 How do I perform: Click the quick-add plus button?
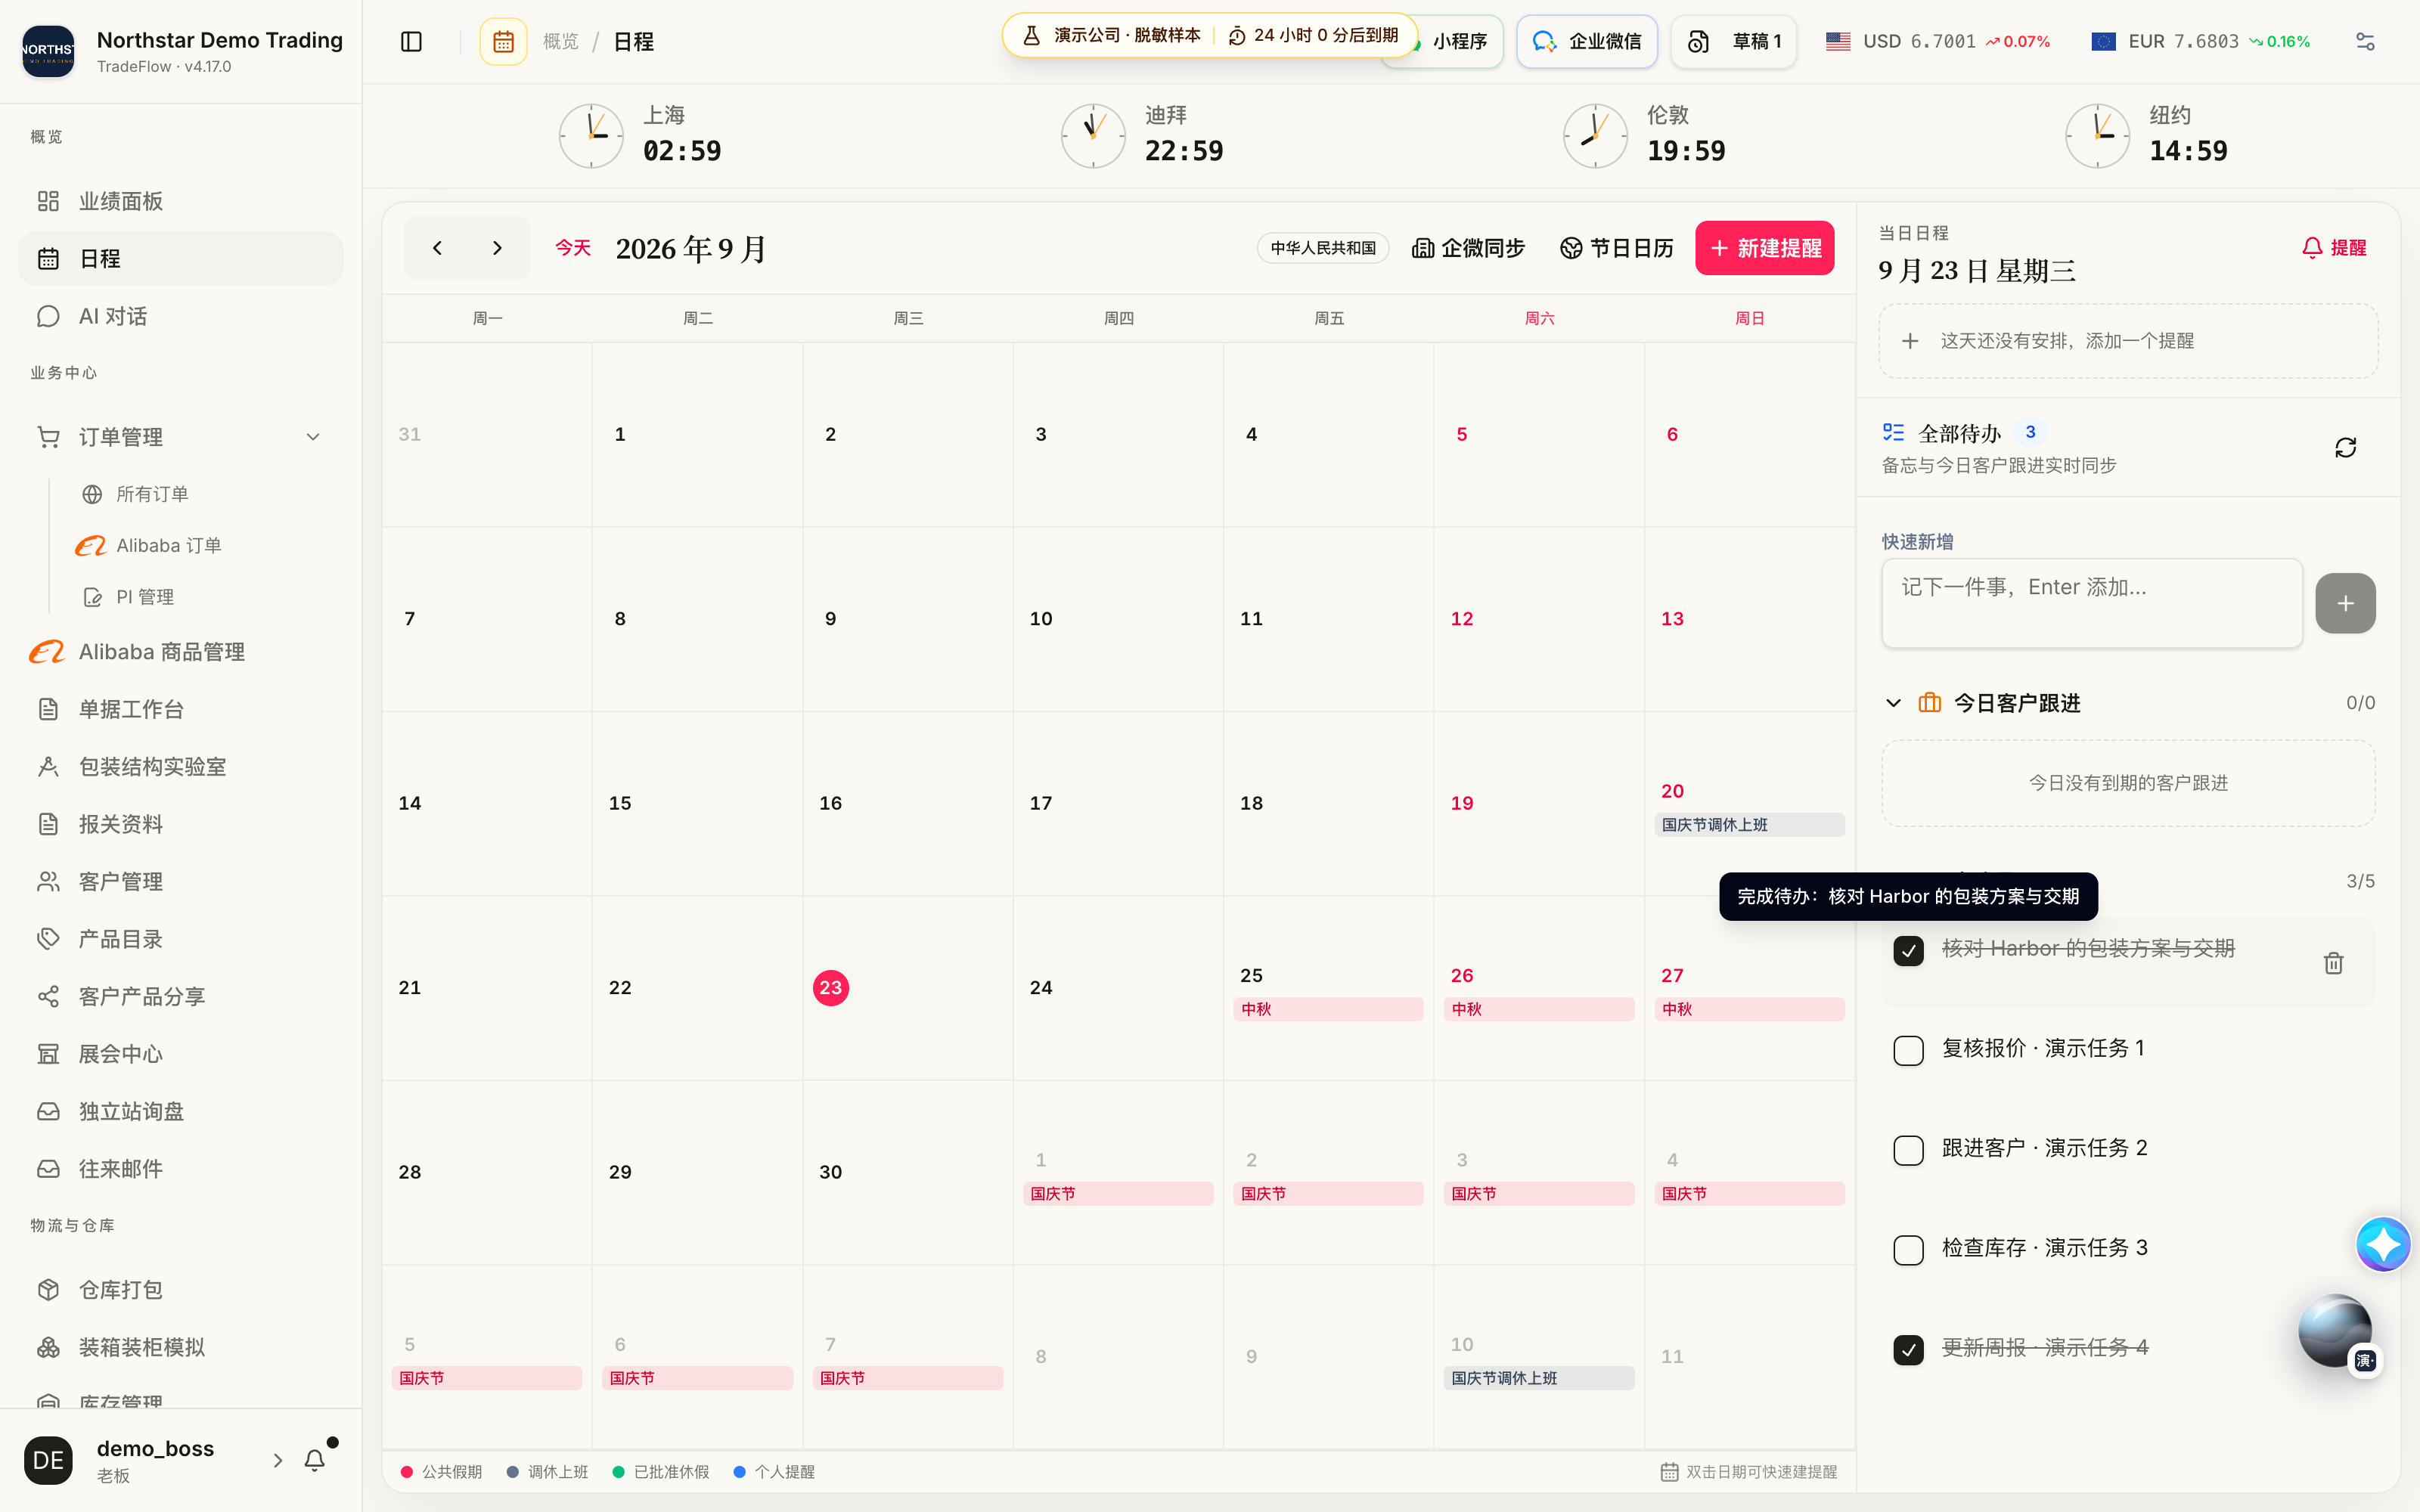2345,603
